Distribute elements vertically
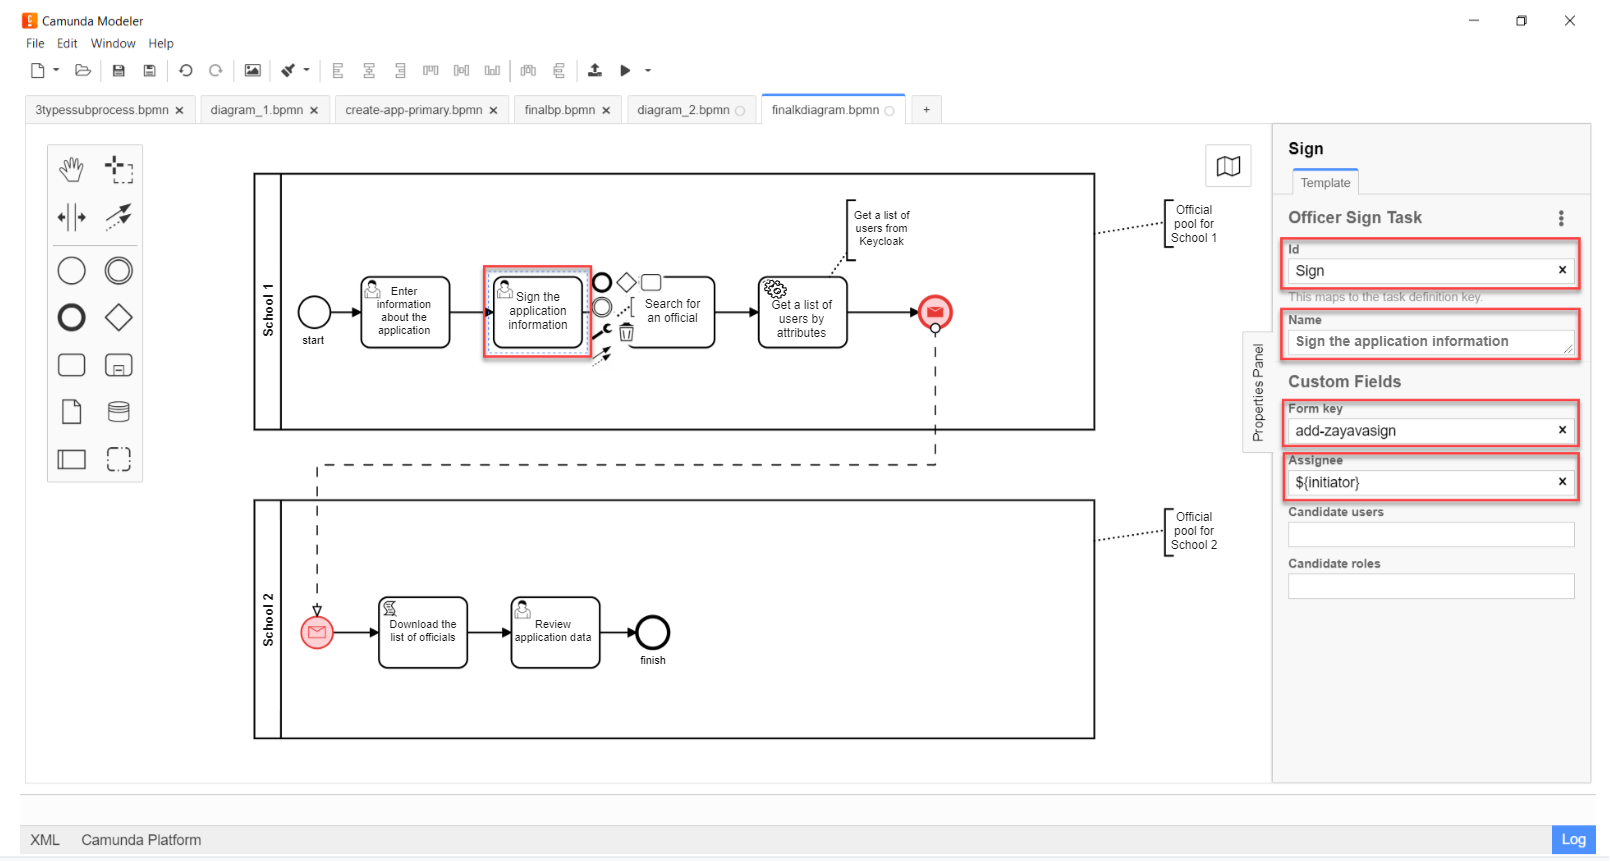This screenshot has height=862, width=1610. (x=559, y=70)
